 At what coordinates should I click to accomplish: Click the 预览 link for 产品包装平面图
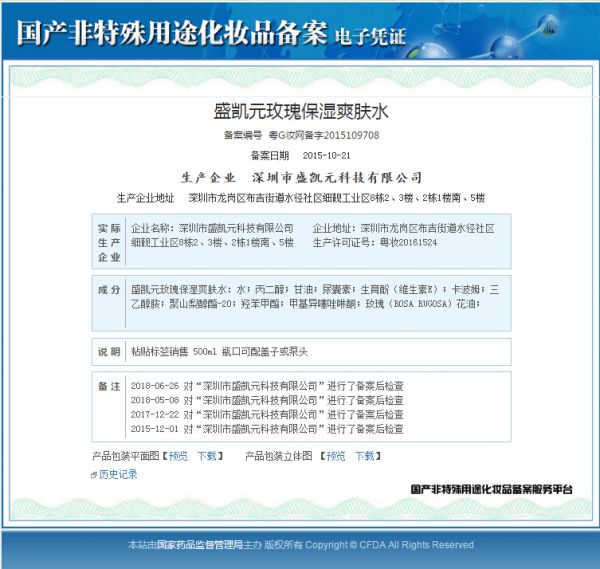178,456
